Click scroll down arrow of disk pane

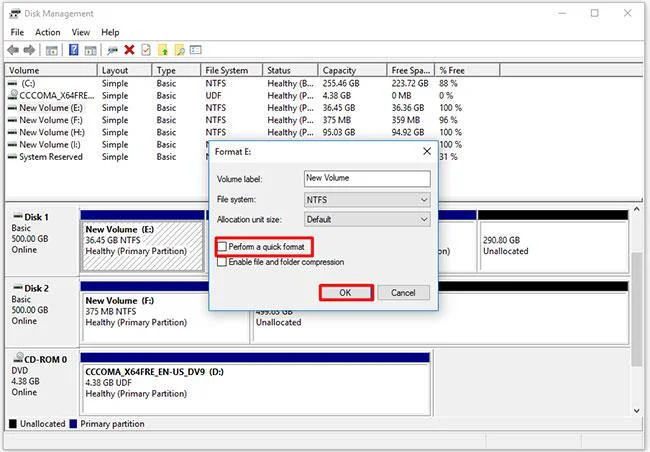[636, 411]
